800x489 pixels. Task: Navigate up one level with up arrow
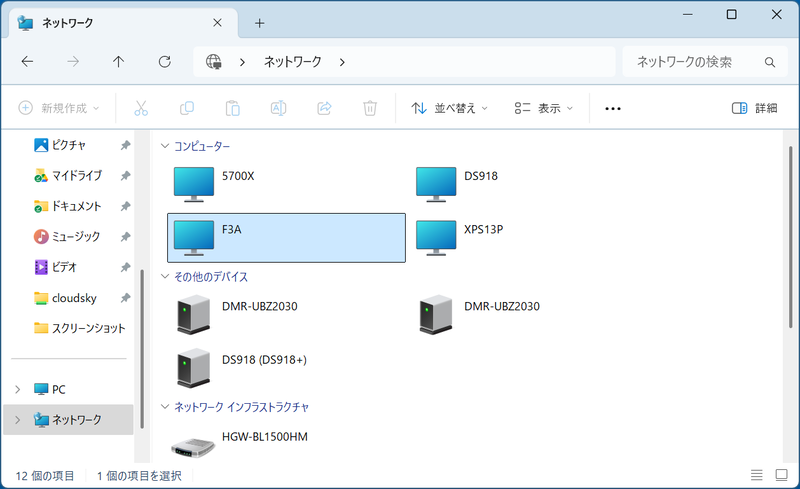click(118, 62)
